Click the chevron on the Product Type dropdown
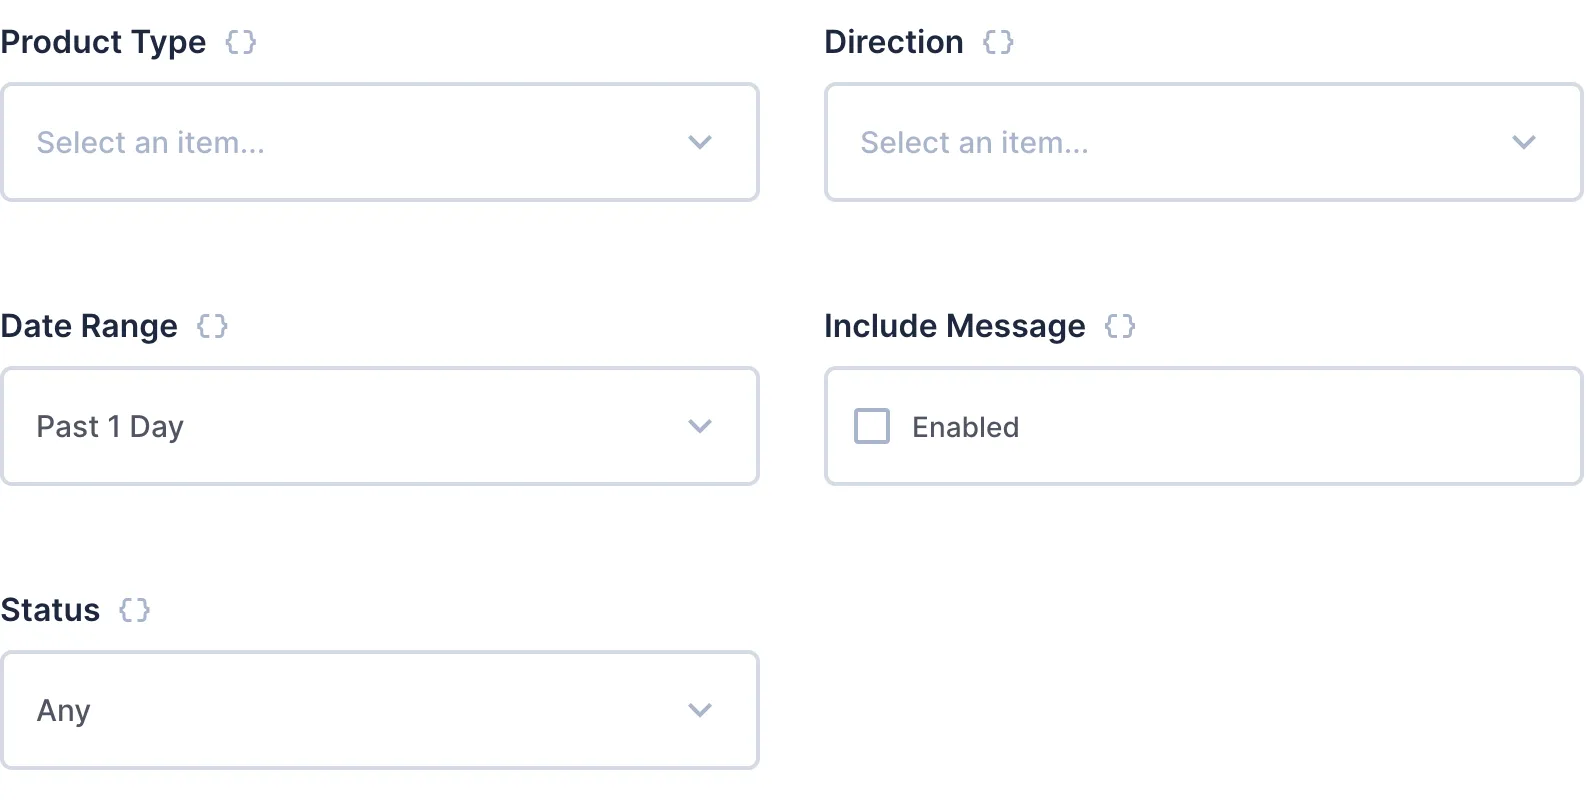 pos(700,142)
